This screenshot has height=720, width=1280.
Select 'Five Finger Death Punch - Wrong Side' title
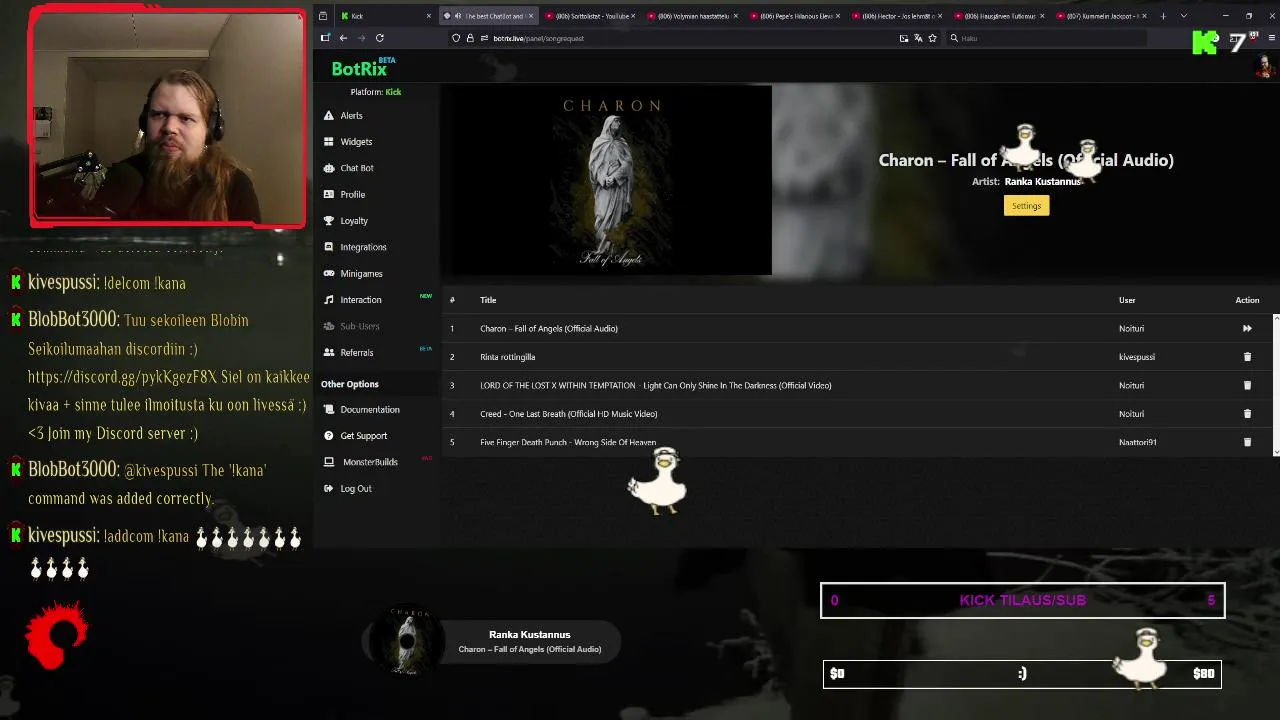coord(568,442)
